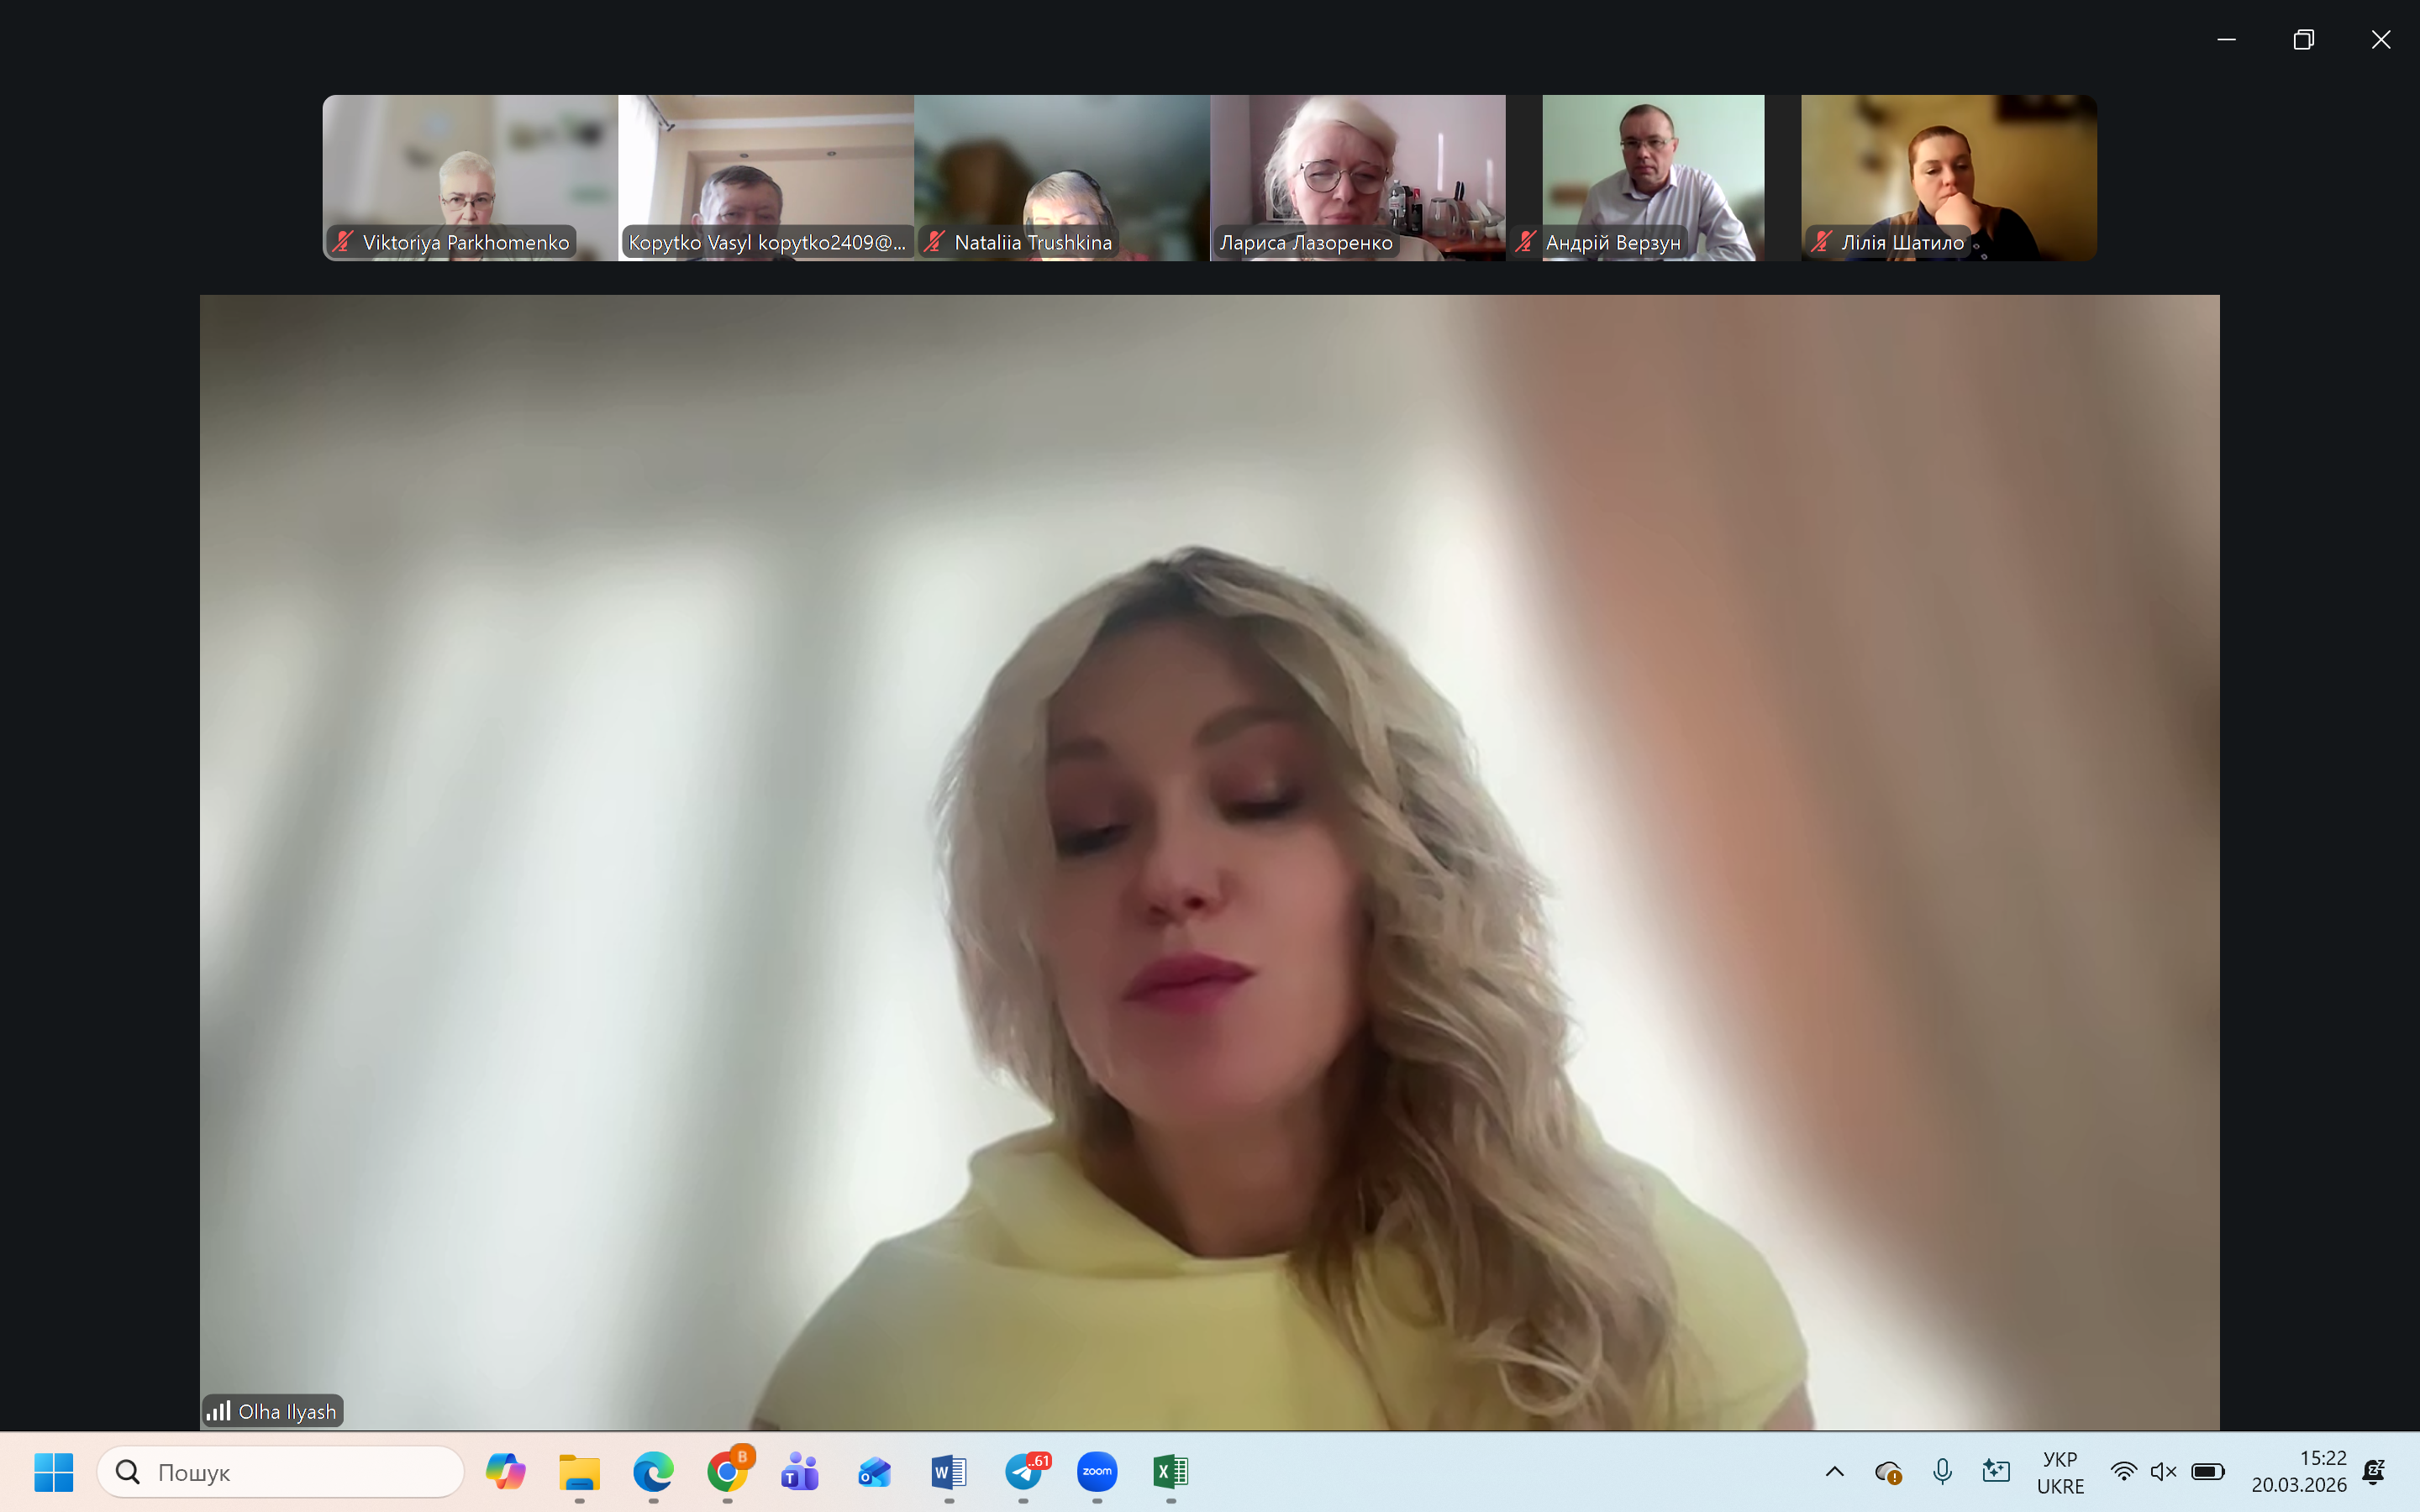Open clock and date 15:22 flyout
This screenshot has width=2420, height=1512.
pyautogui.click(x=2298, y=1471)
